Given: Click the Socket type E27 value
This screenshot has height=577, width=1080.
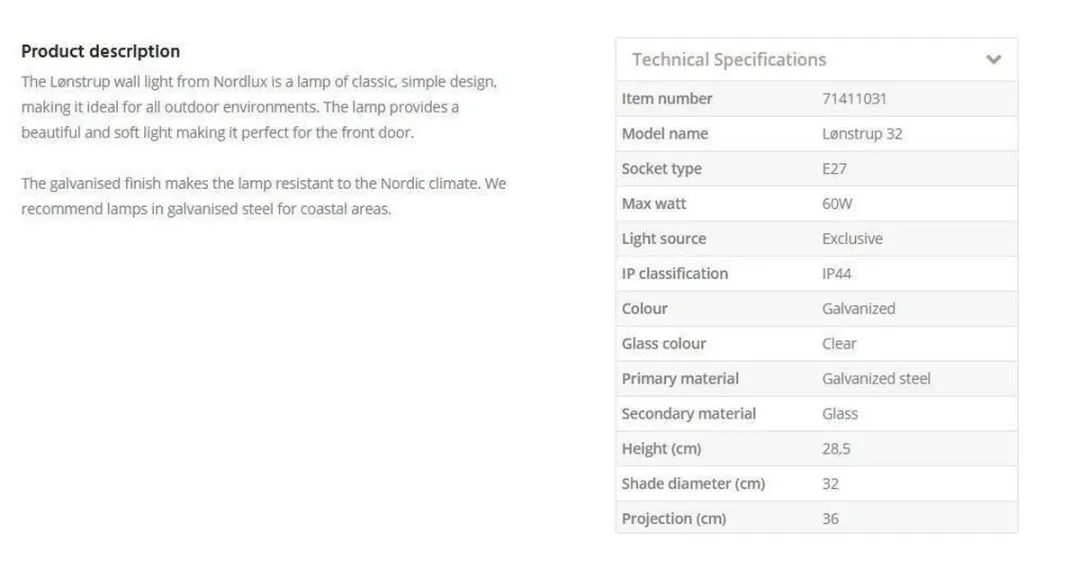Looking at the screenshot, I should (x=834, y=169).
